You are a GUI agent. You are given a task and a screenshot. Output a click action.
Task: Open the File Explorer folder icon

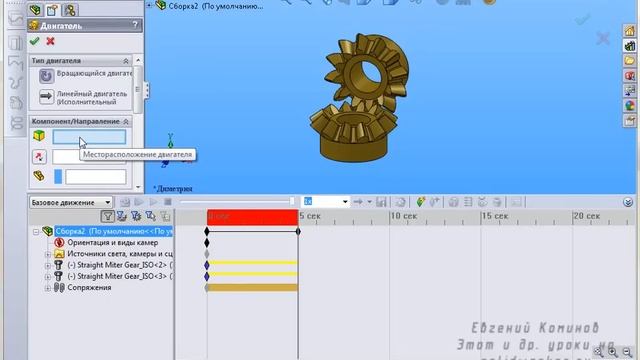click(629, 61)
